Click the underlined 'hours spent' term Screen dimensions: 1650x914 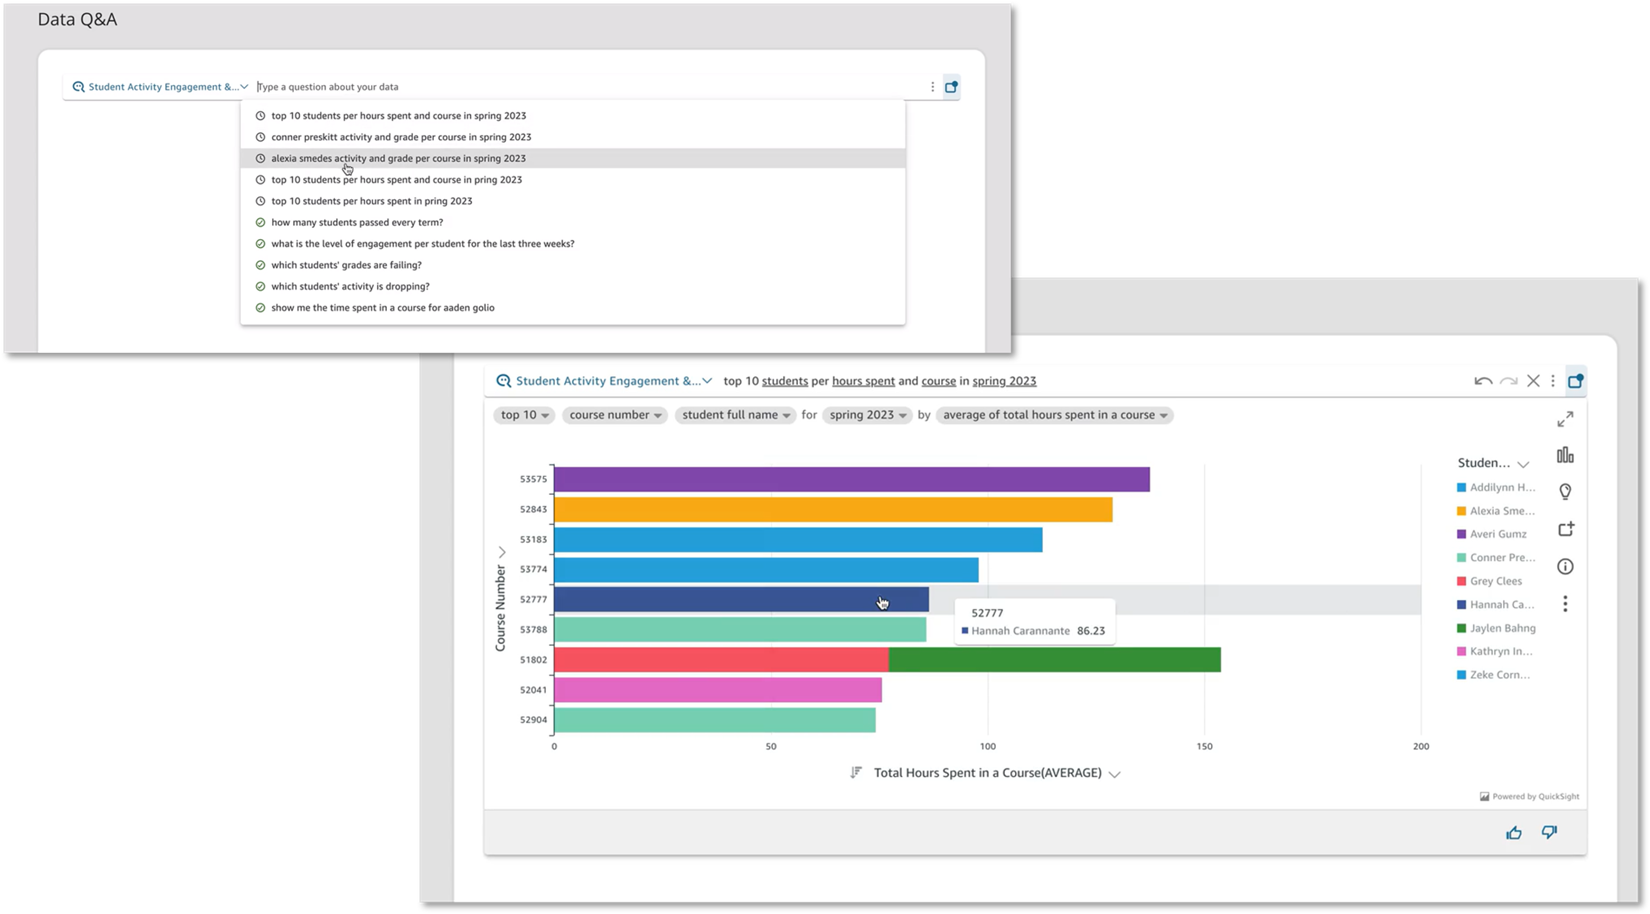[863, 381]
